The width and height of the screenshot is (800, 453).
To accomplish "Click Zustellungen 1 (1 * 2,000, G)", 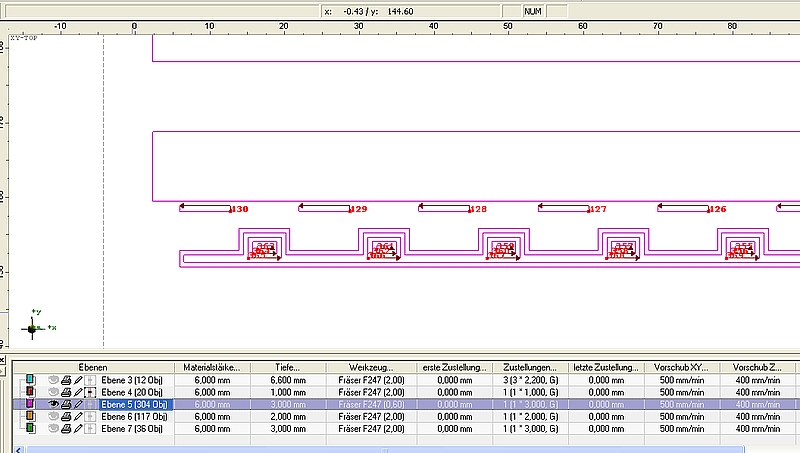I will tap(530, 416).
